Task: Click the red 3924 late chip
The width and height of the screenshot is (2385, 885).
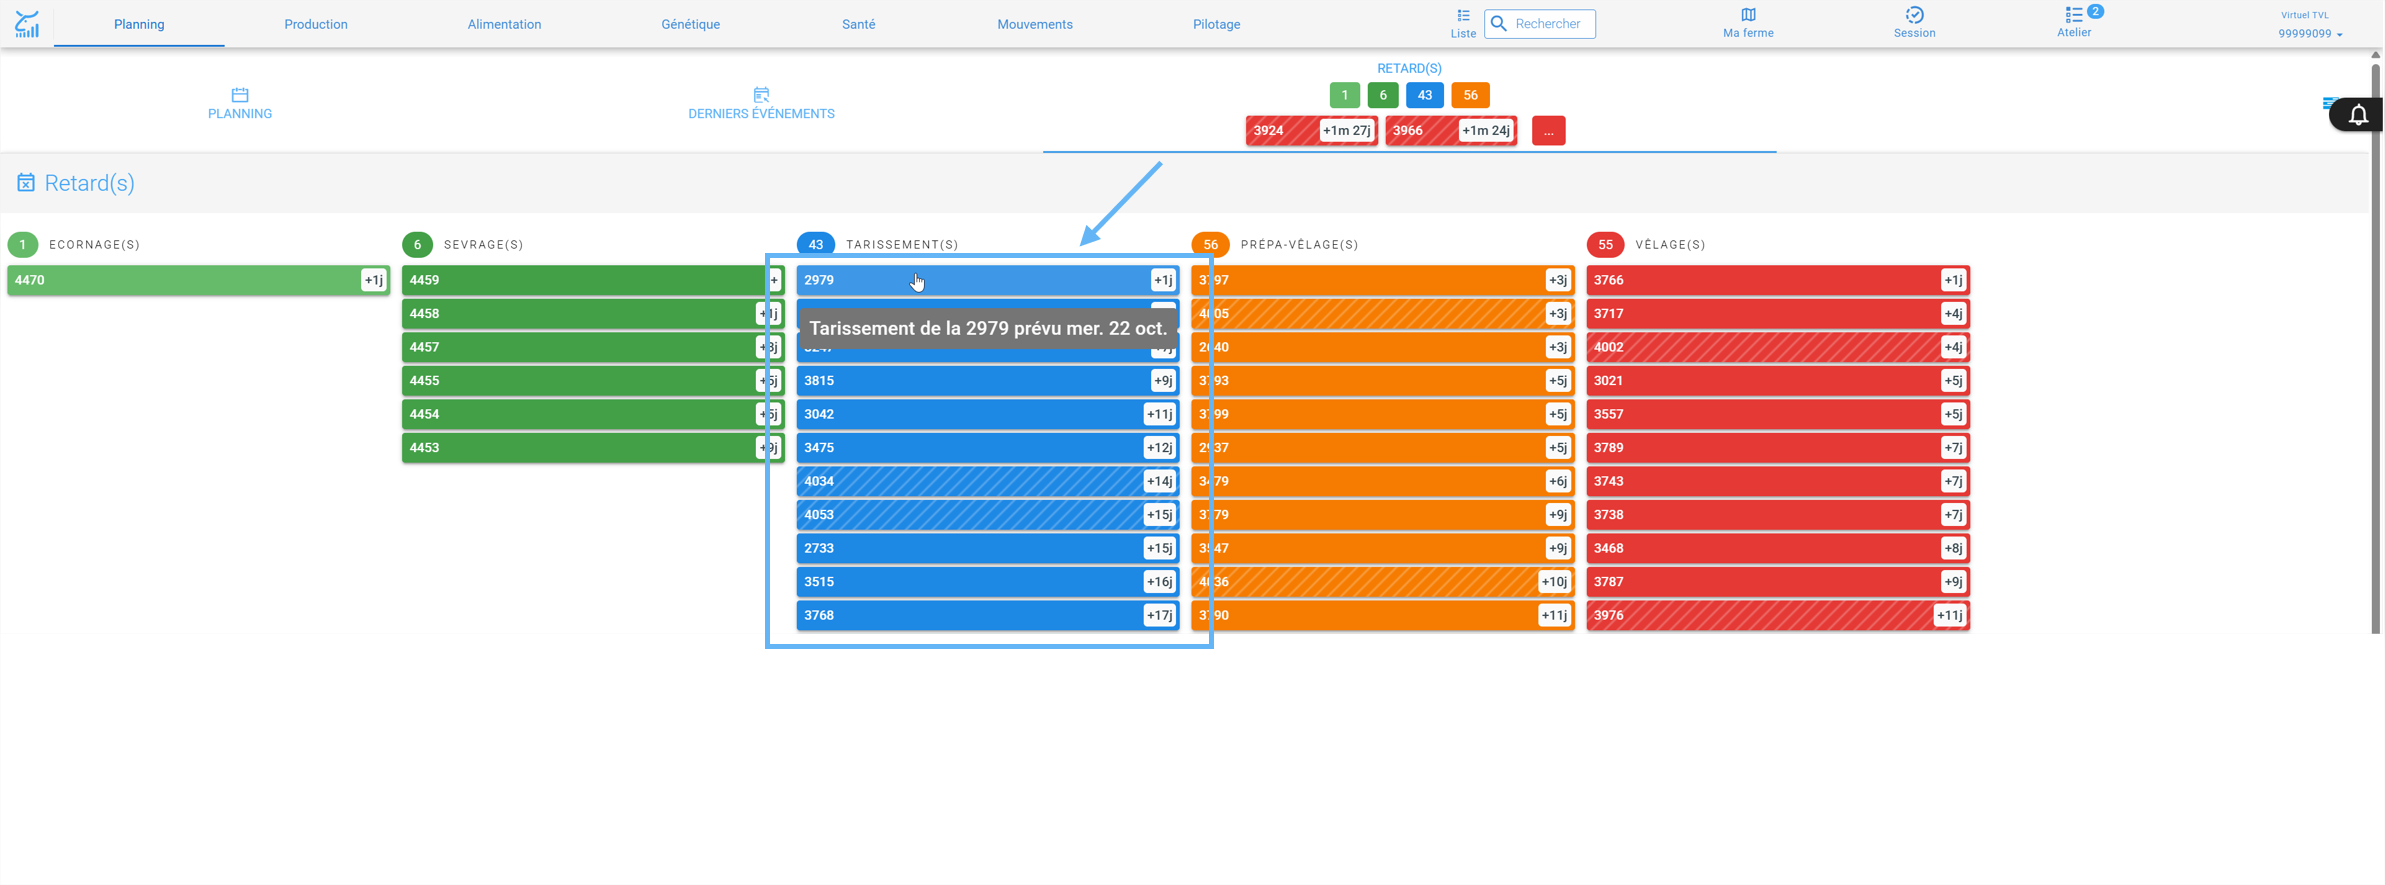Action: click(1311, 130)
